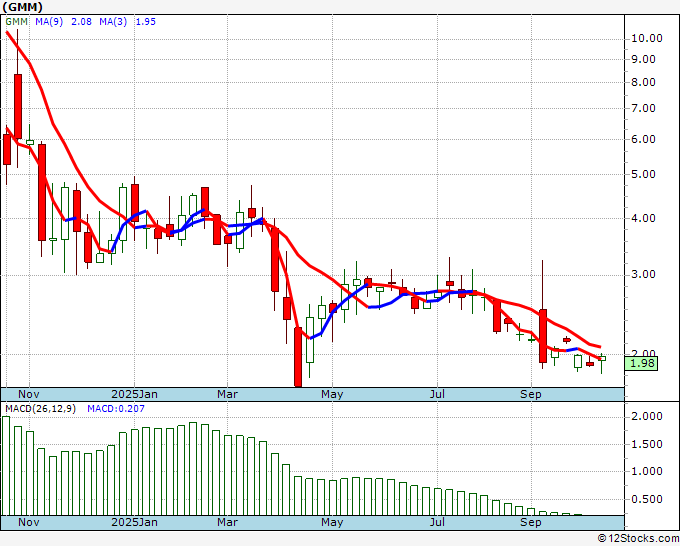
Task: Click Nov on the price chart axis
Action: coord(29,394)
